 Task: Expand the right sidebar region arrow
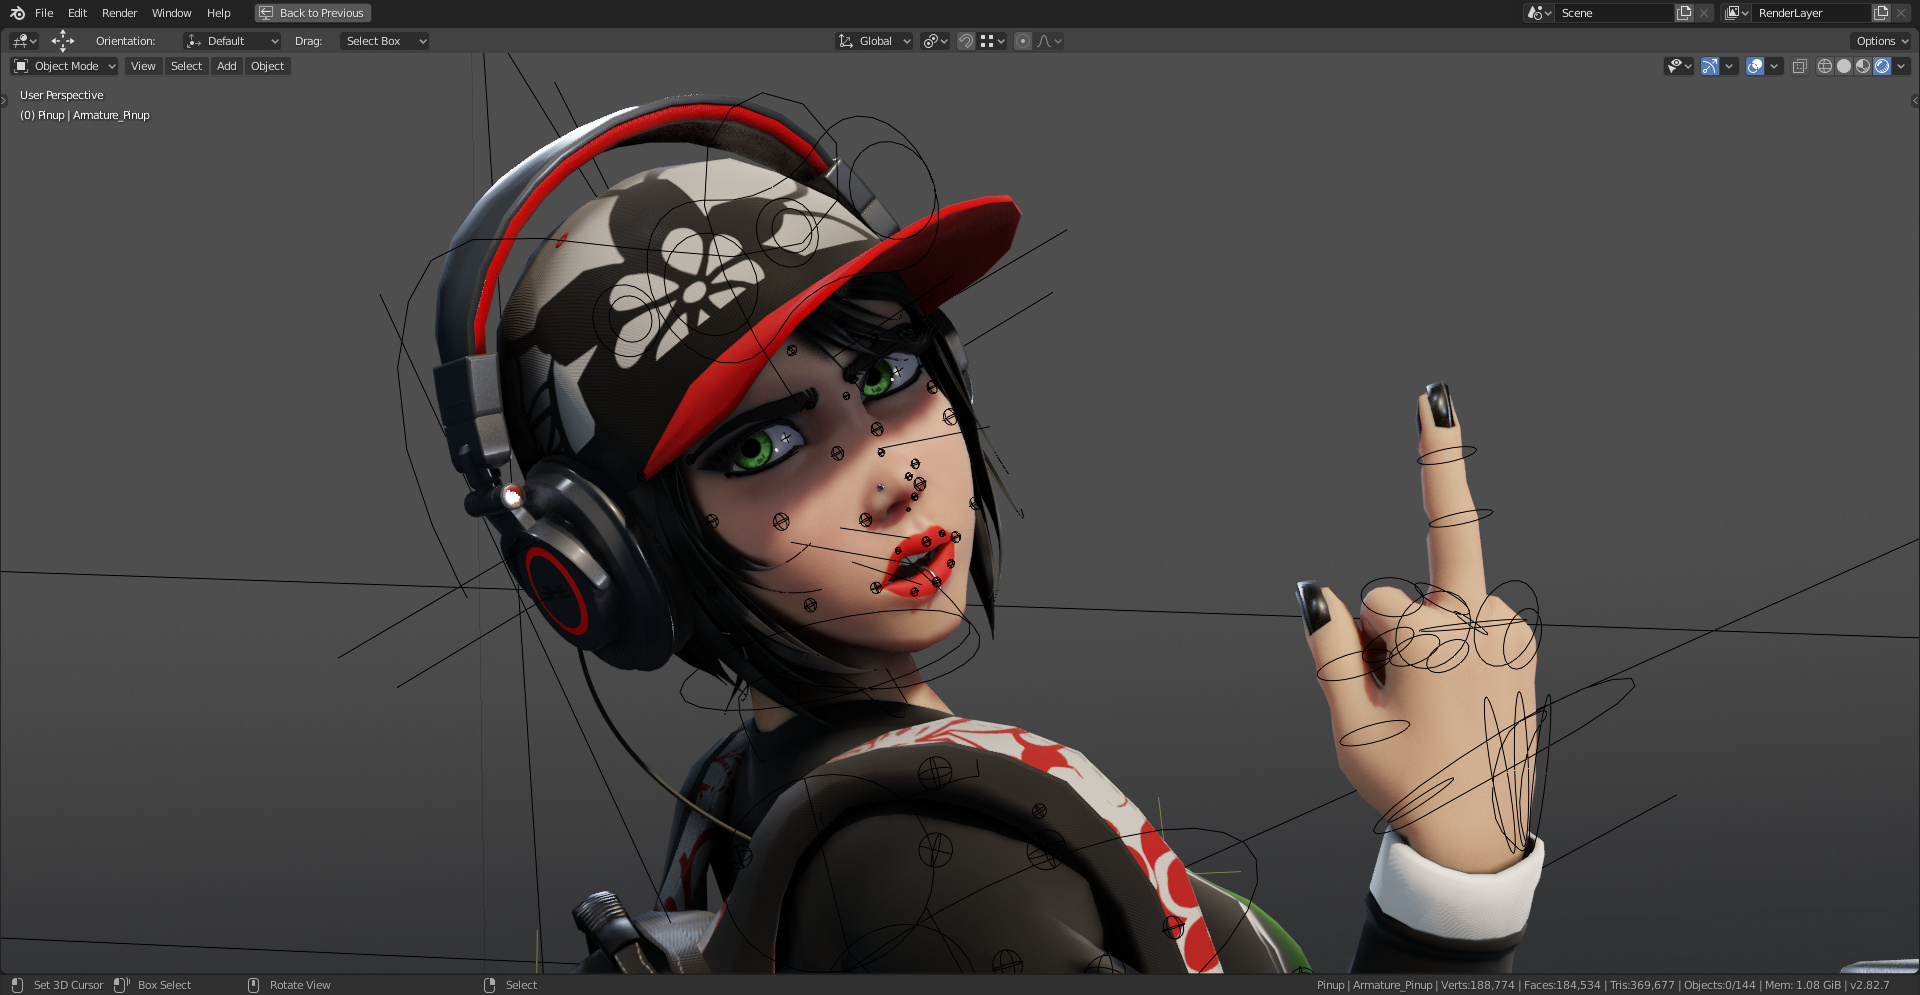(1915, 100)
